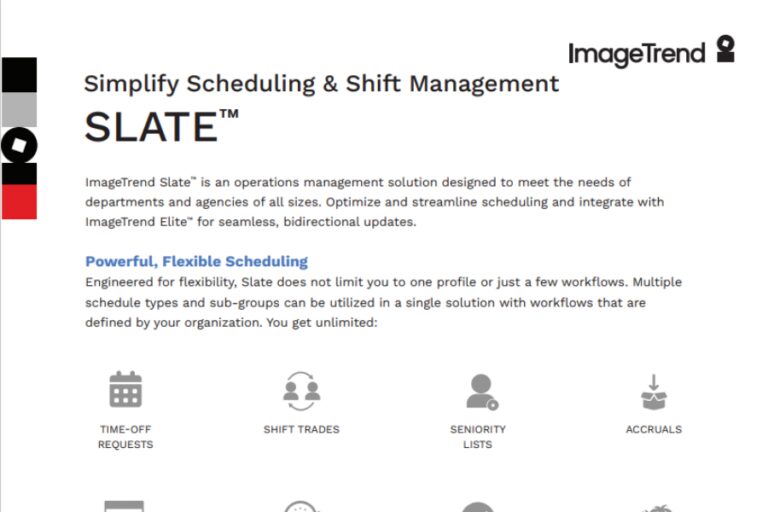
Task: Select the "Powerful, Flexible Scheduling" blue heading
Action: coord(196,261)
